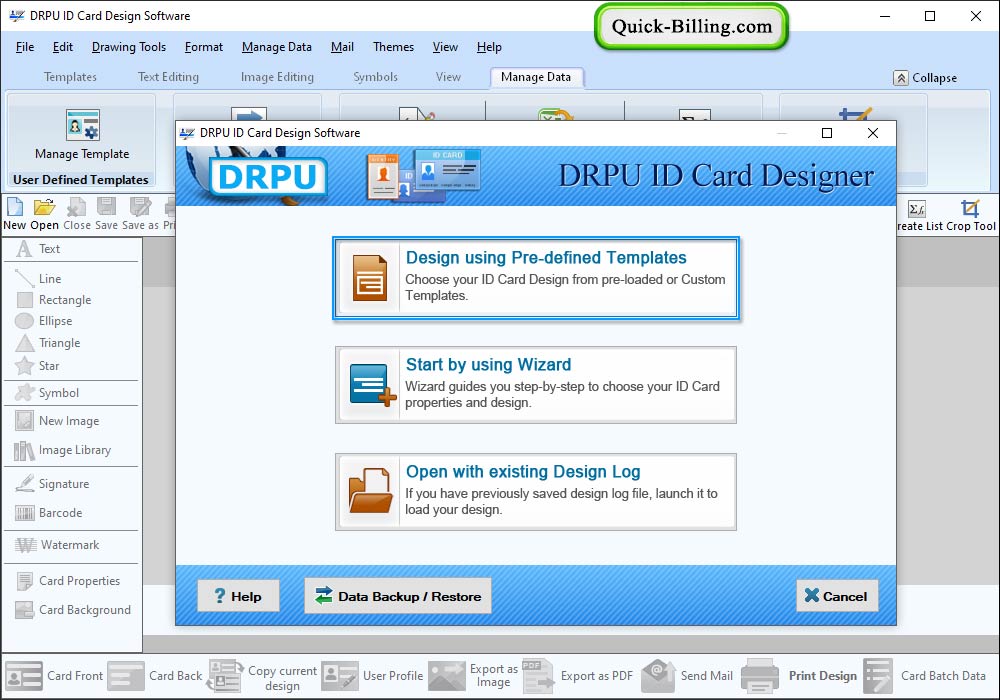Image resolution: width=1000 pixels, height=700 pixels.
Task: Add a Signature element
Action: click(x=52, y=484)
